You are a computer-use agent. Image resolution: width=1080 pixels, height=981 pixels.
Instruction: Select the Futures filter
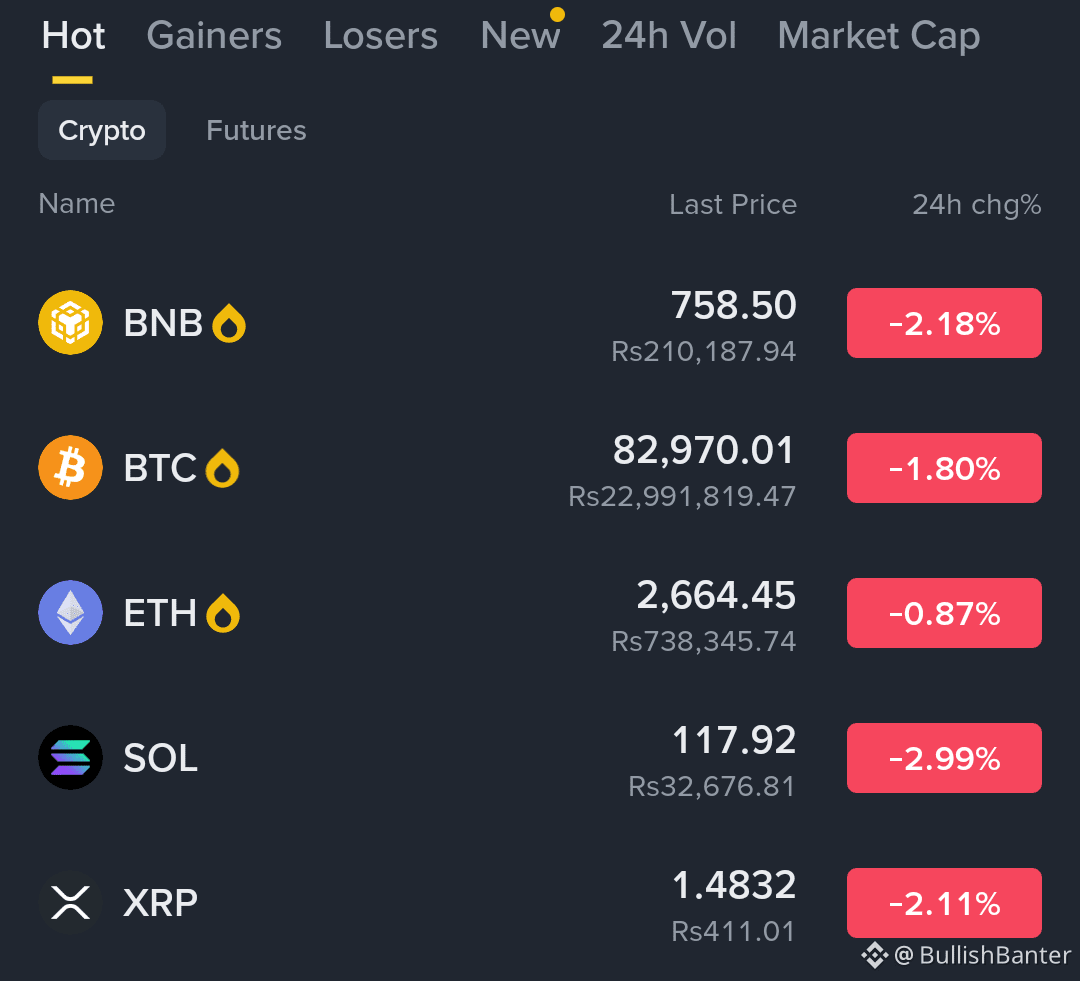(256, 130)
